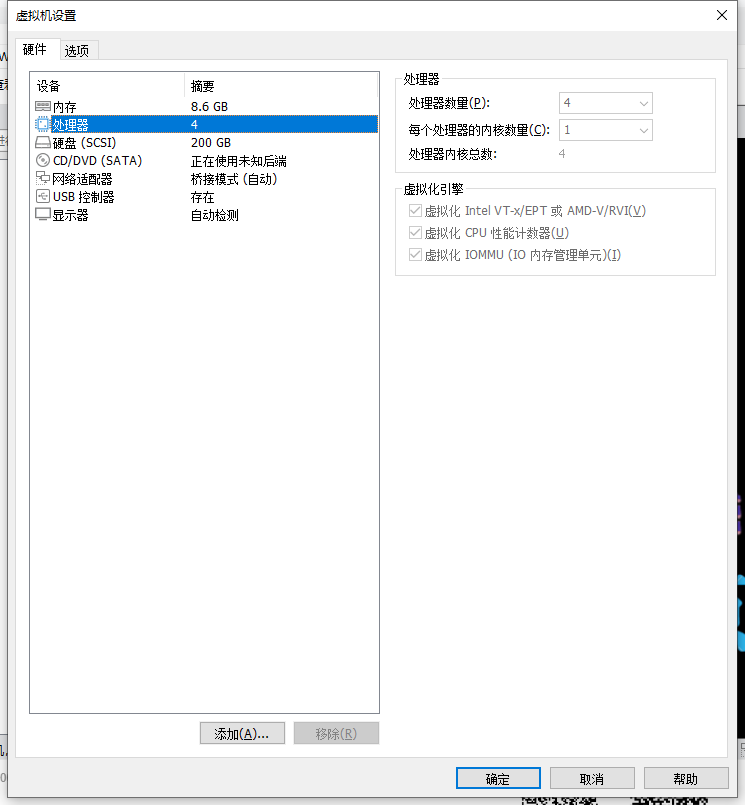Click the 取消 button

[592, 779]
